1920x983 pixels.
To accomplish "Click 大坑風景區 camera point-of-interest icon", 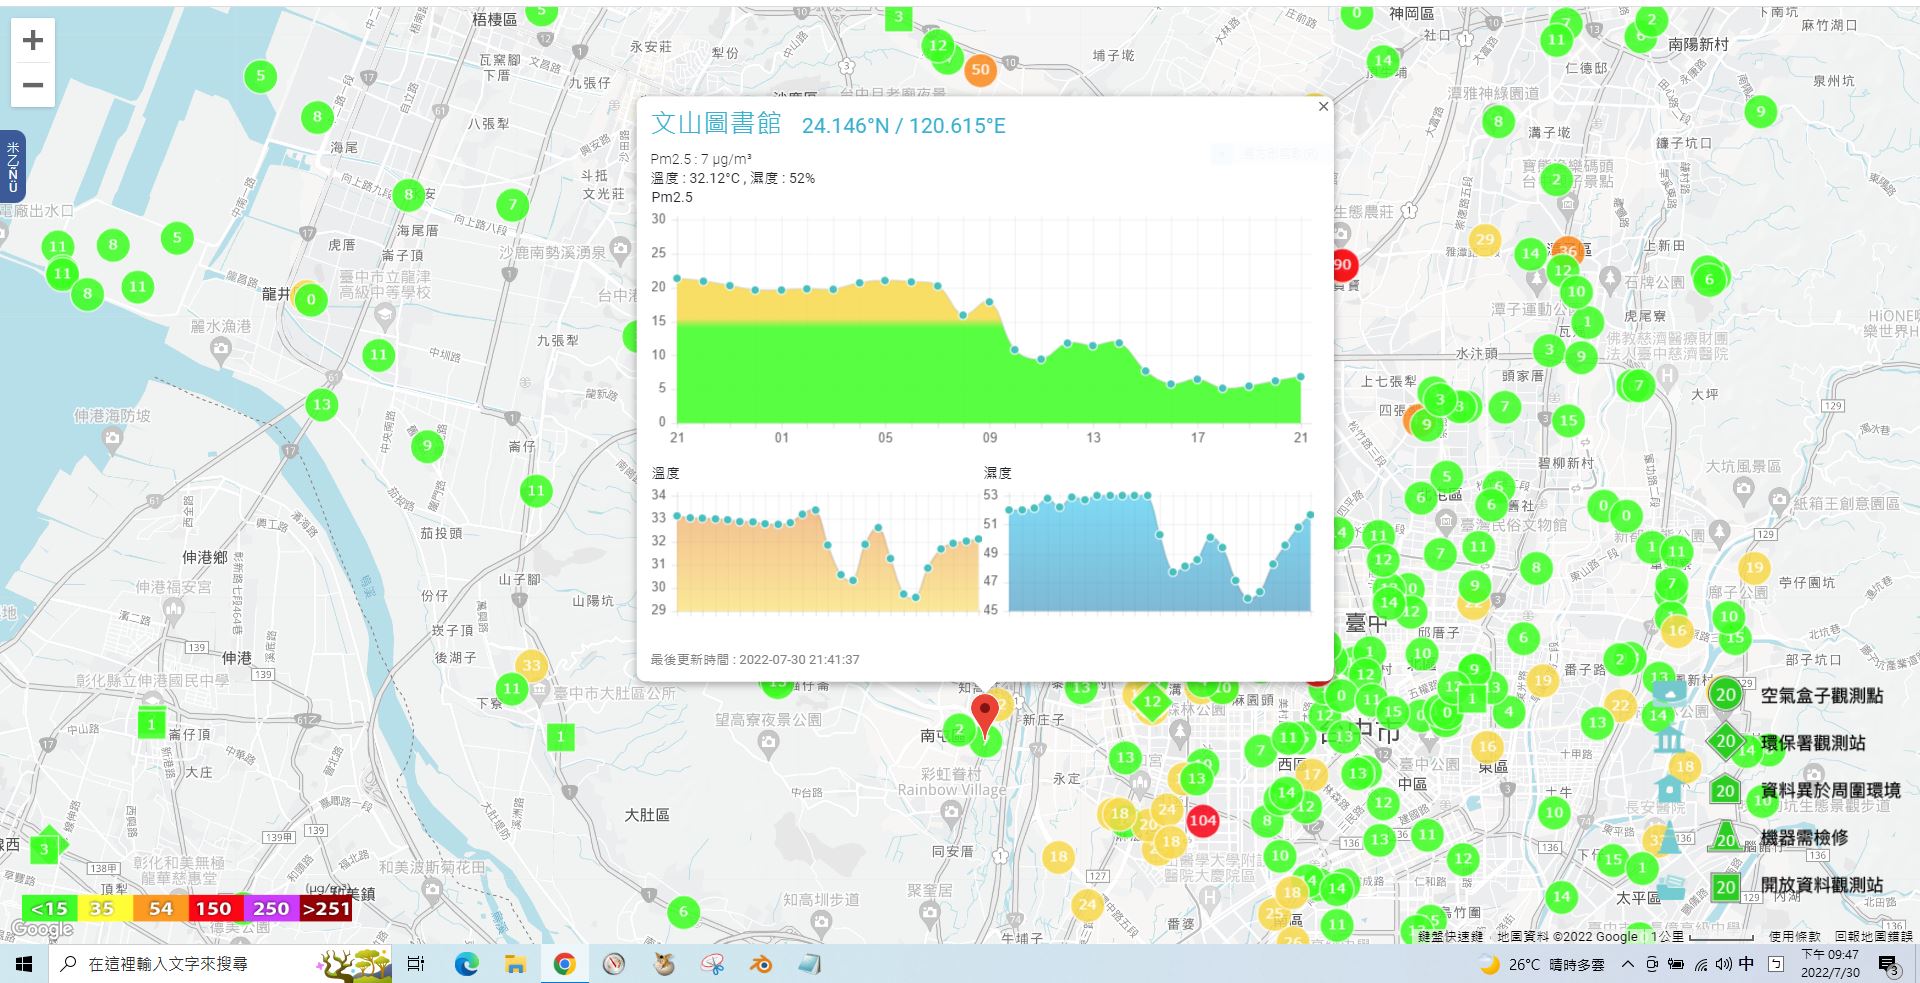I will coord(1744,488).
